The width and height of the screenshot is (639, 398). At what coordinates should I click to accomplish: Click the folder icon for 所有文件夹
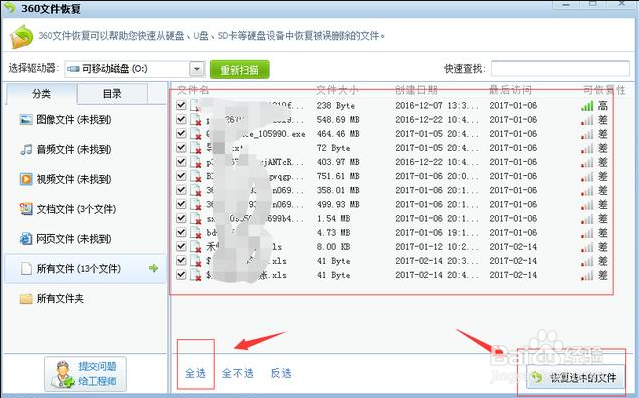pyautogui.click(x=26, y=299)
